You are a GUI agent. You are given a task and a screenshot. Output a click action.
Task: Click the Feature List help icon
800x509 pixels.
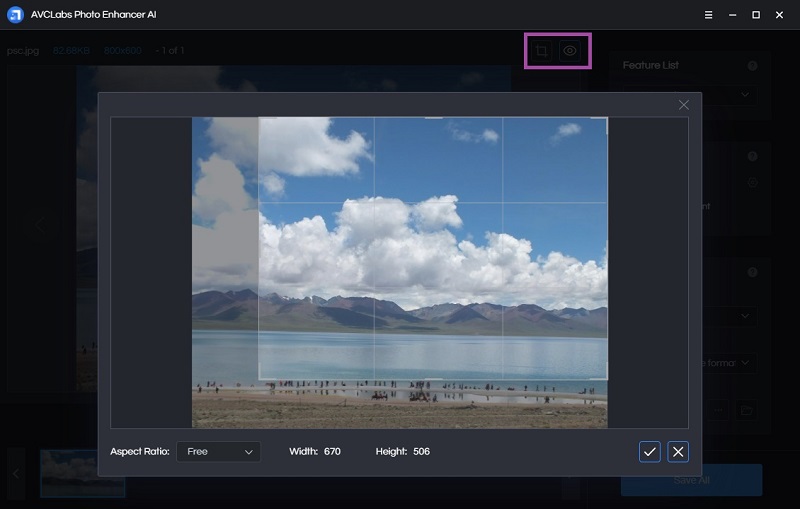pos(753,66)
